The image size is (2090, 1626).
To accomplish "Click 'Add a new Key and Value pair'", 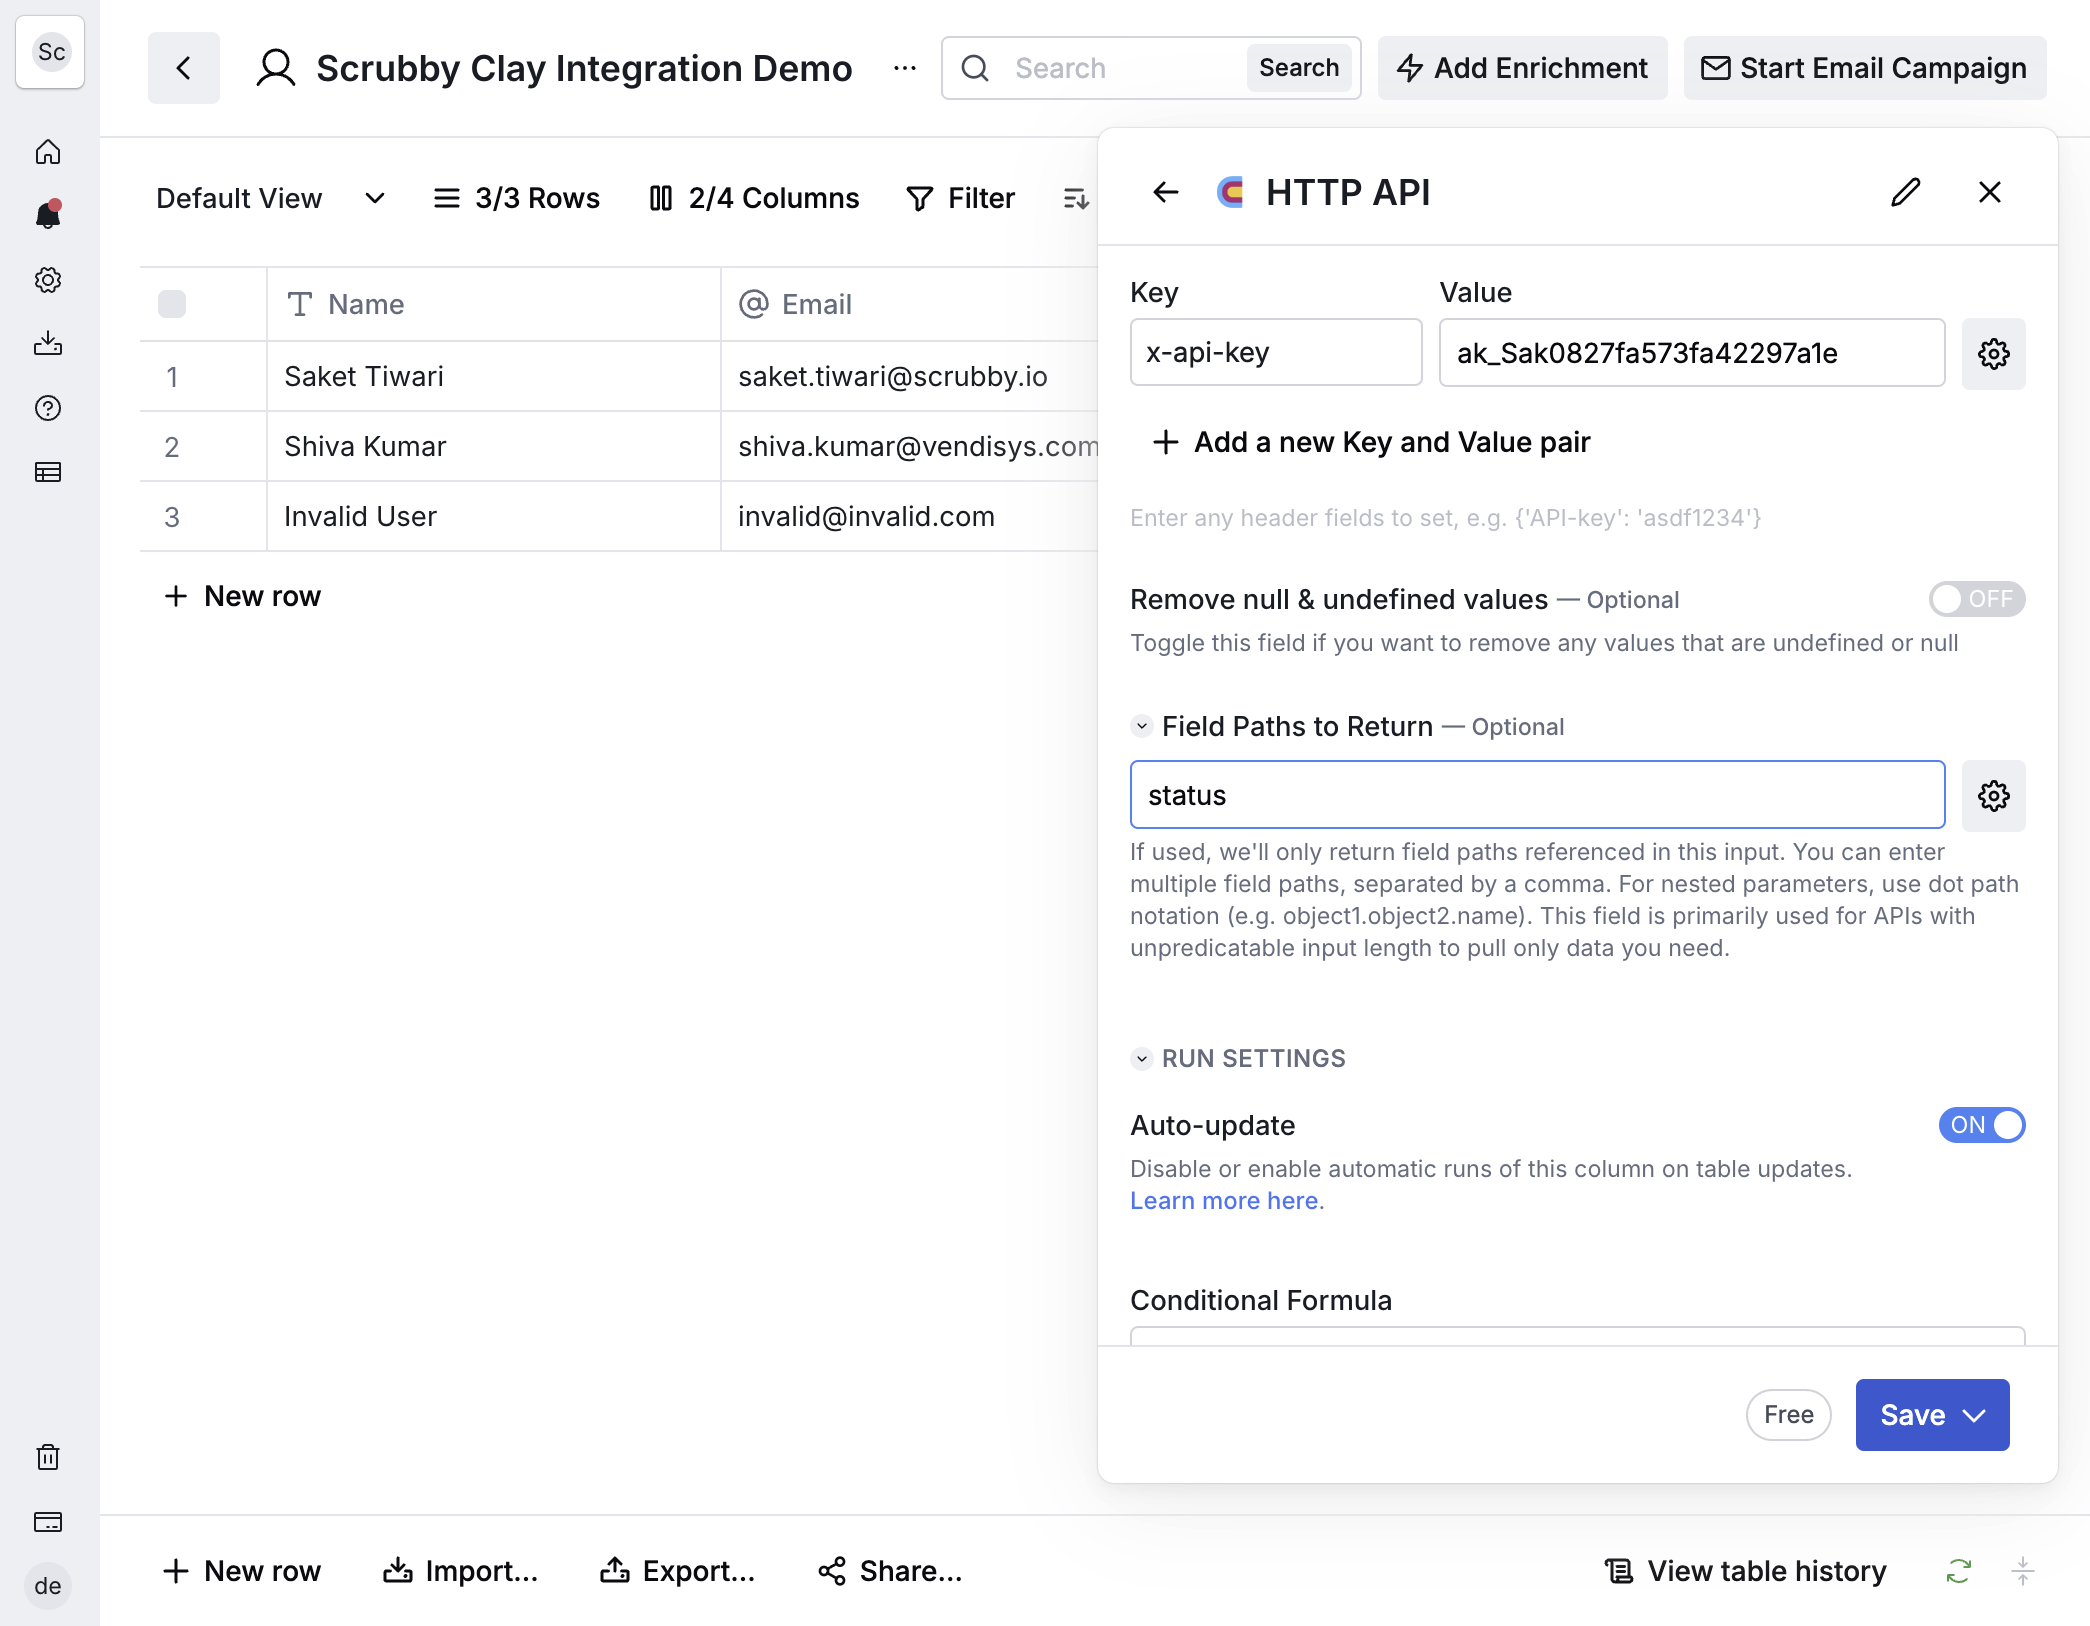I will (1371, 442).
